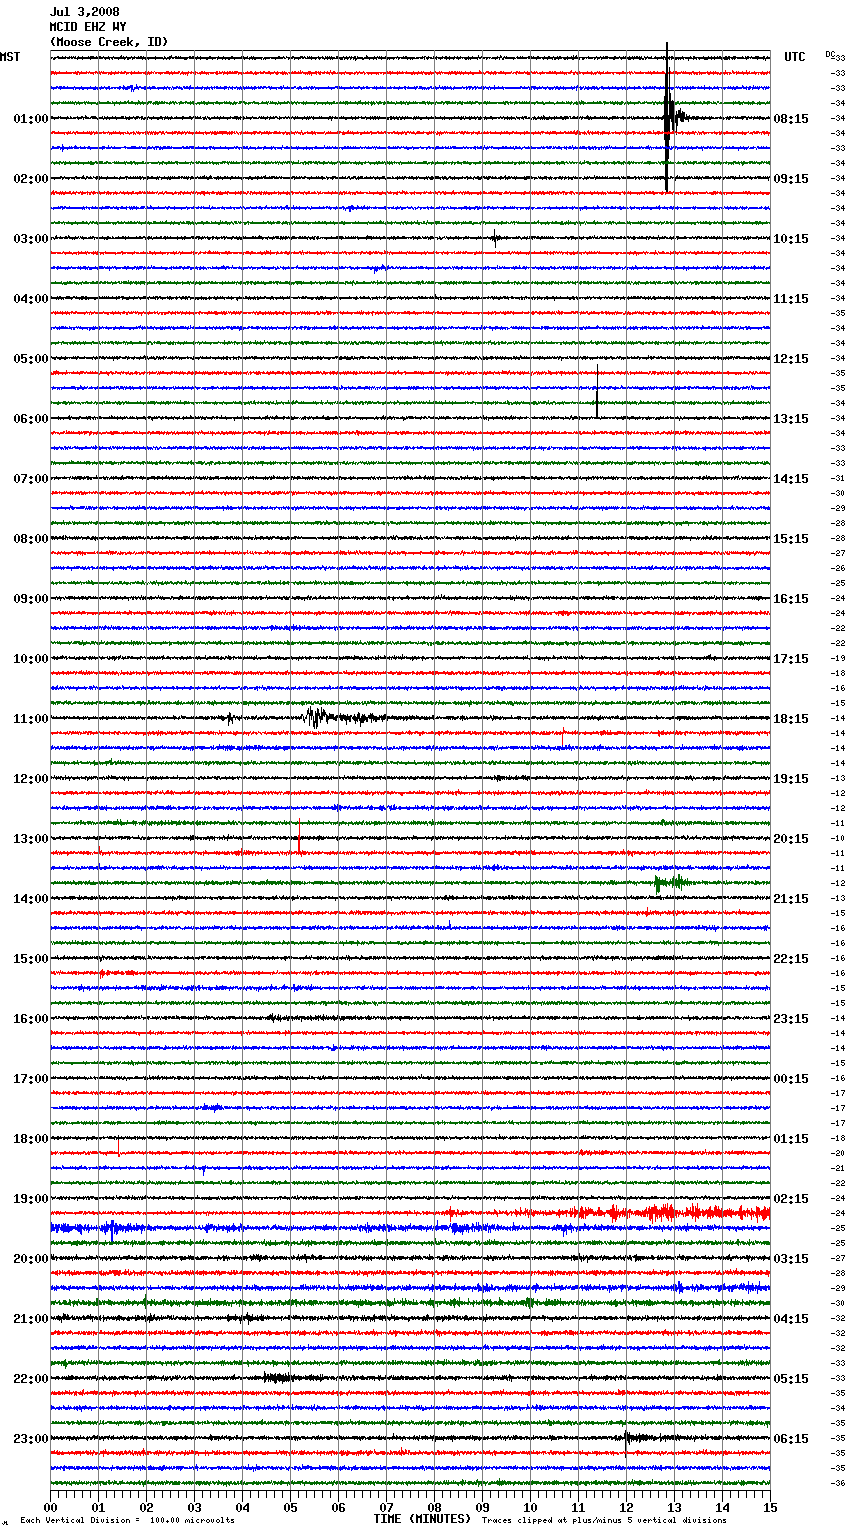Viewport: 850px width, 1534px height.
Task: Click the 23:15 UTC time label
Action: [x=791, y=1019]
